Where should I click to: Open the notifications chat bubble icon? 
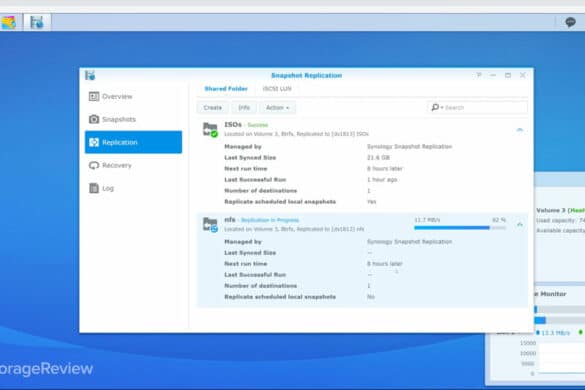(570, 22)
